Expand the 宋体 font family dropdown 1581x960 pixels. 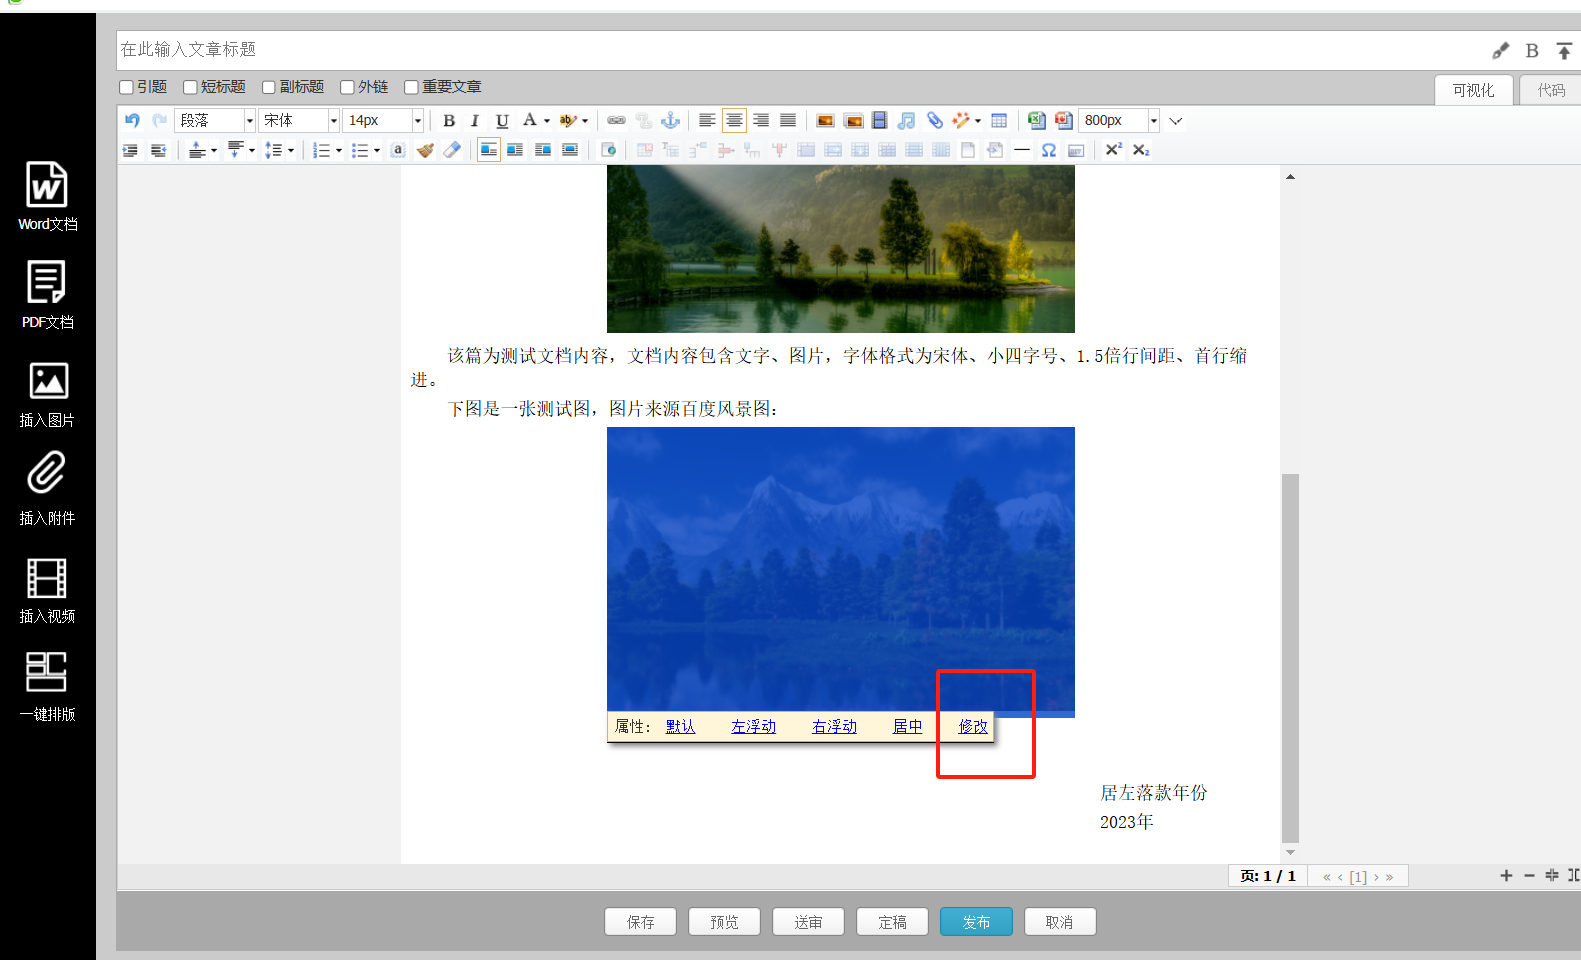point(299,121)
